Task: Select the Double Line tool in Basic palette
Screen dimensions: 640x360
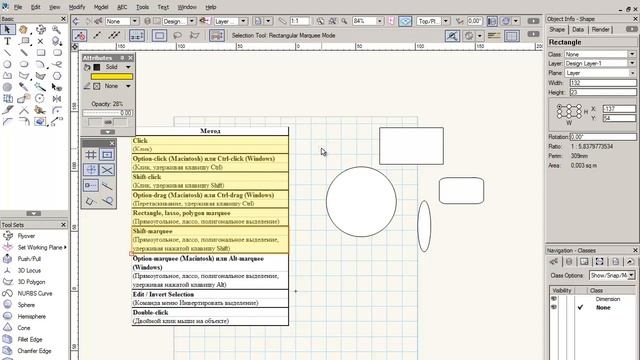Action: (x=24, y=53)
